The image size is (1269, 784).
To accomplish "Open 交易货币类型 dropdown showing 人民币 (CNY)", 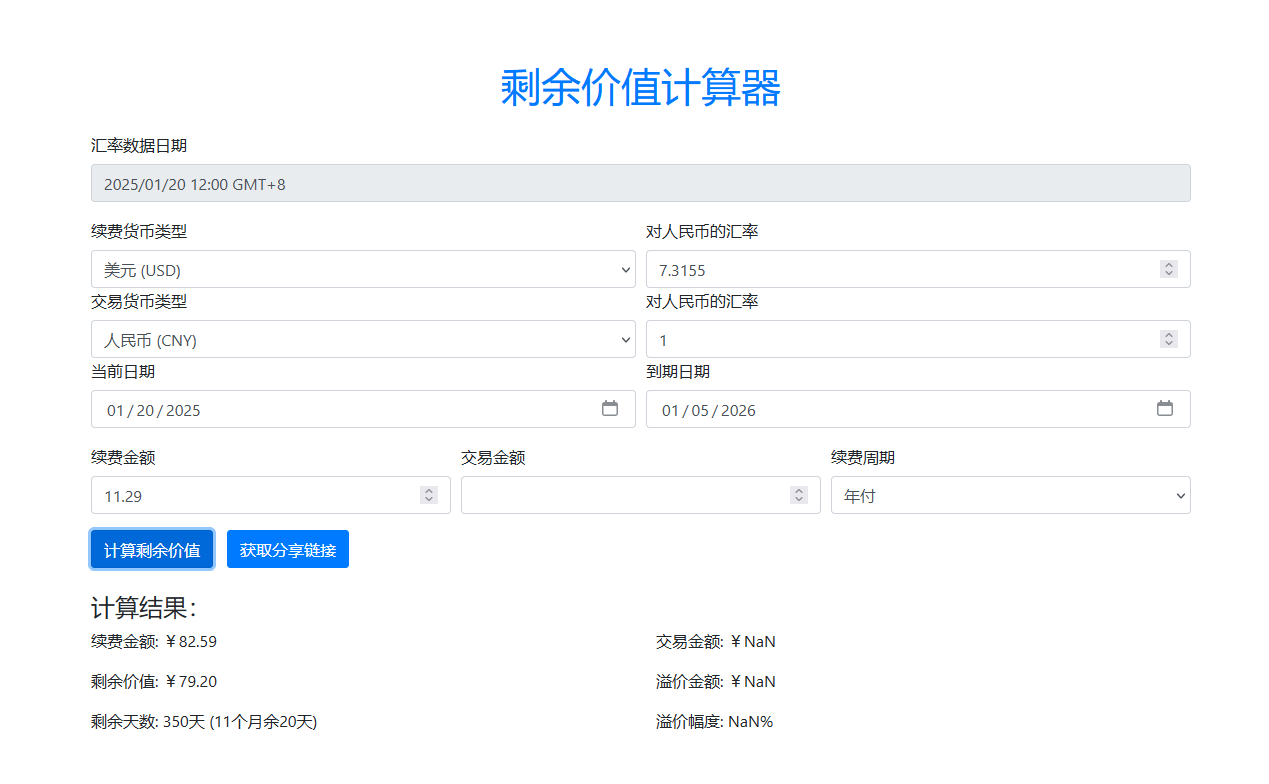I will point(363,339).
